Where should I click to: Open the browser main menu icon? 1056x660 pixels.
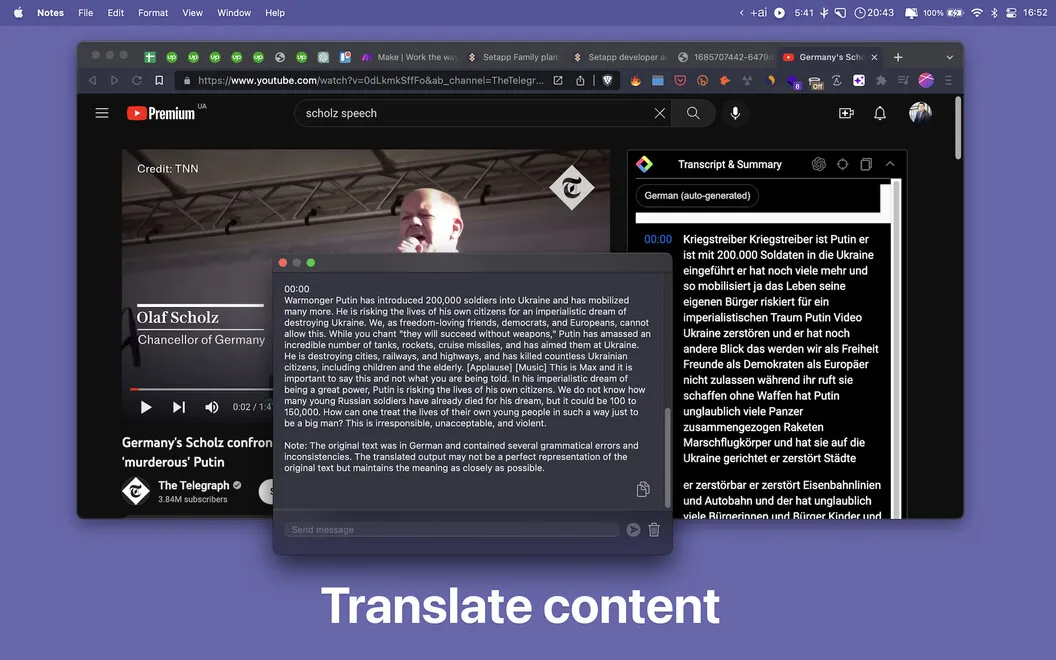click(x=948, y=81)
